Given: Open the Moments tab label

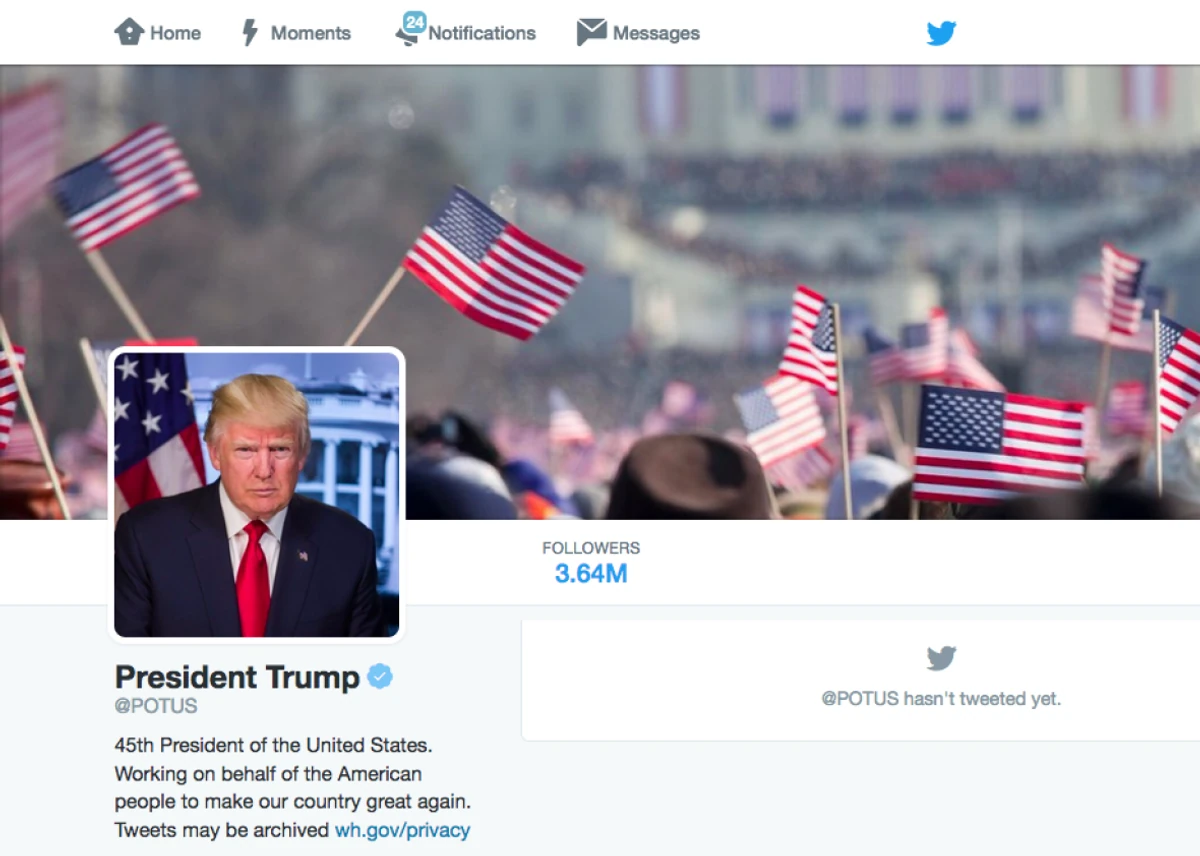Looking at the screenshot, I should (x=311, y=33).
